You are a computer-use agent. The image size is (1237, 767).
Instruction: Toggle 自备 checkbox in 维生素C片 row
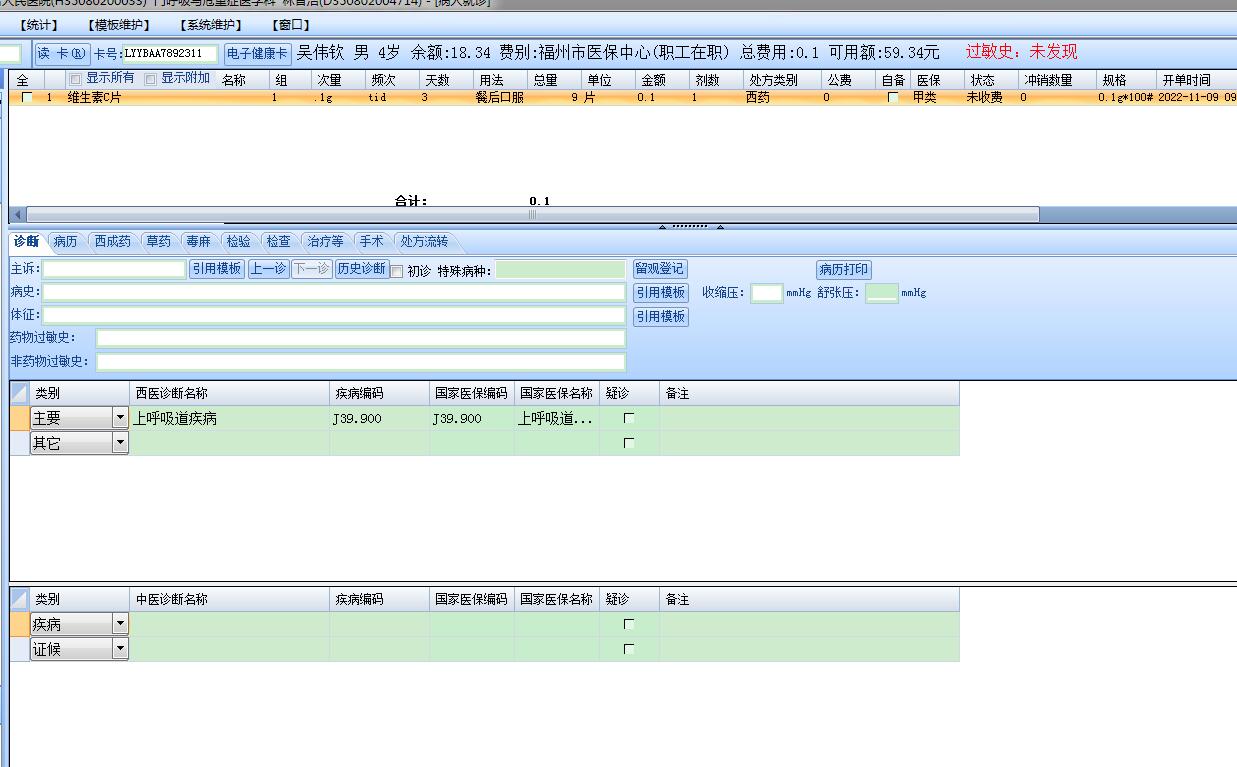click(893, 98)
